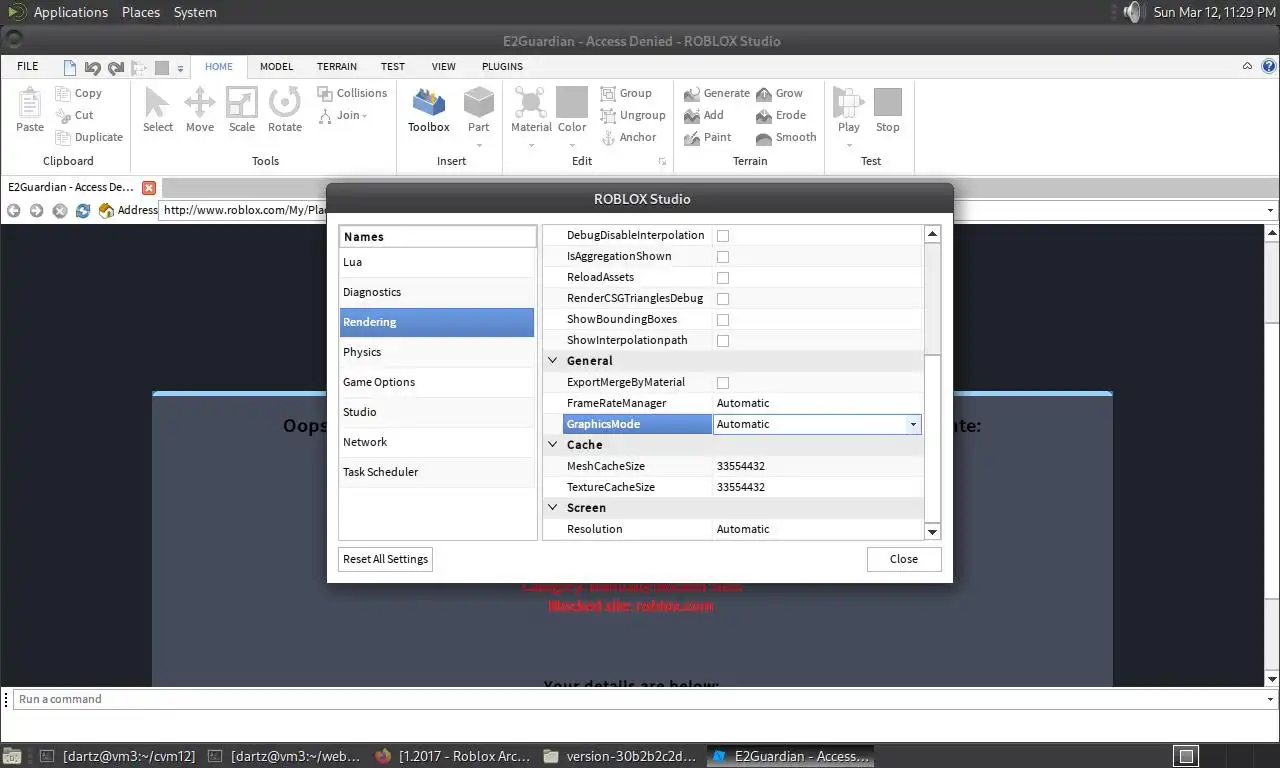
Task: Open the Color swatch picker
Action: (572, 110)
